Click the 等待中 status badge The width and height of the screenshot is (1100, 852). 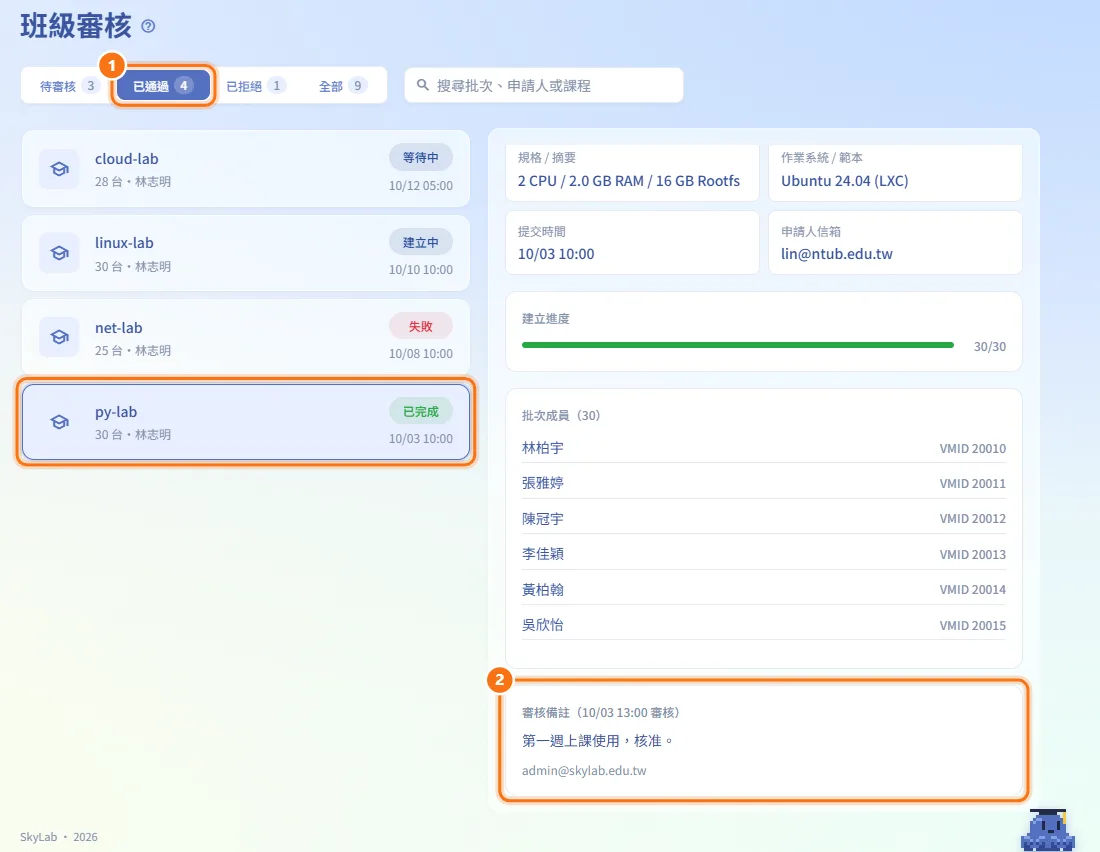pyautogui.click(x=421, y=158)
